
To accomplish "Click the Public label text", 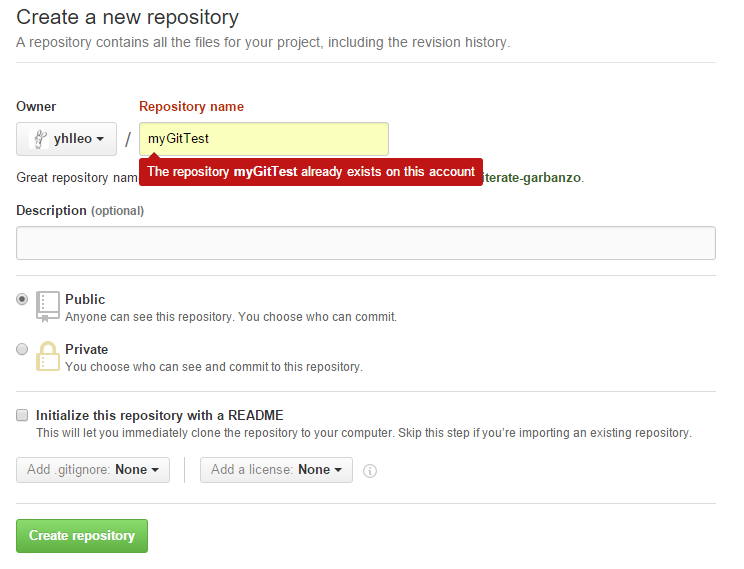I will (85, 299).
